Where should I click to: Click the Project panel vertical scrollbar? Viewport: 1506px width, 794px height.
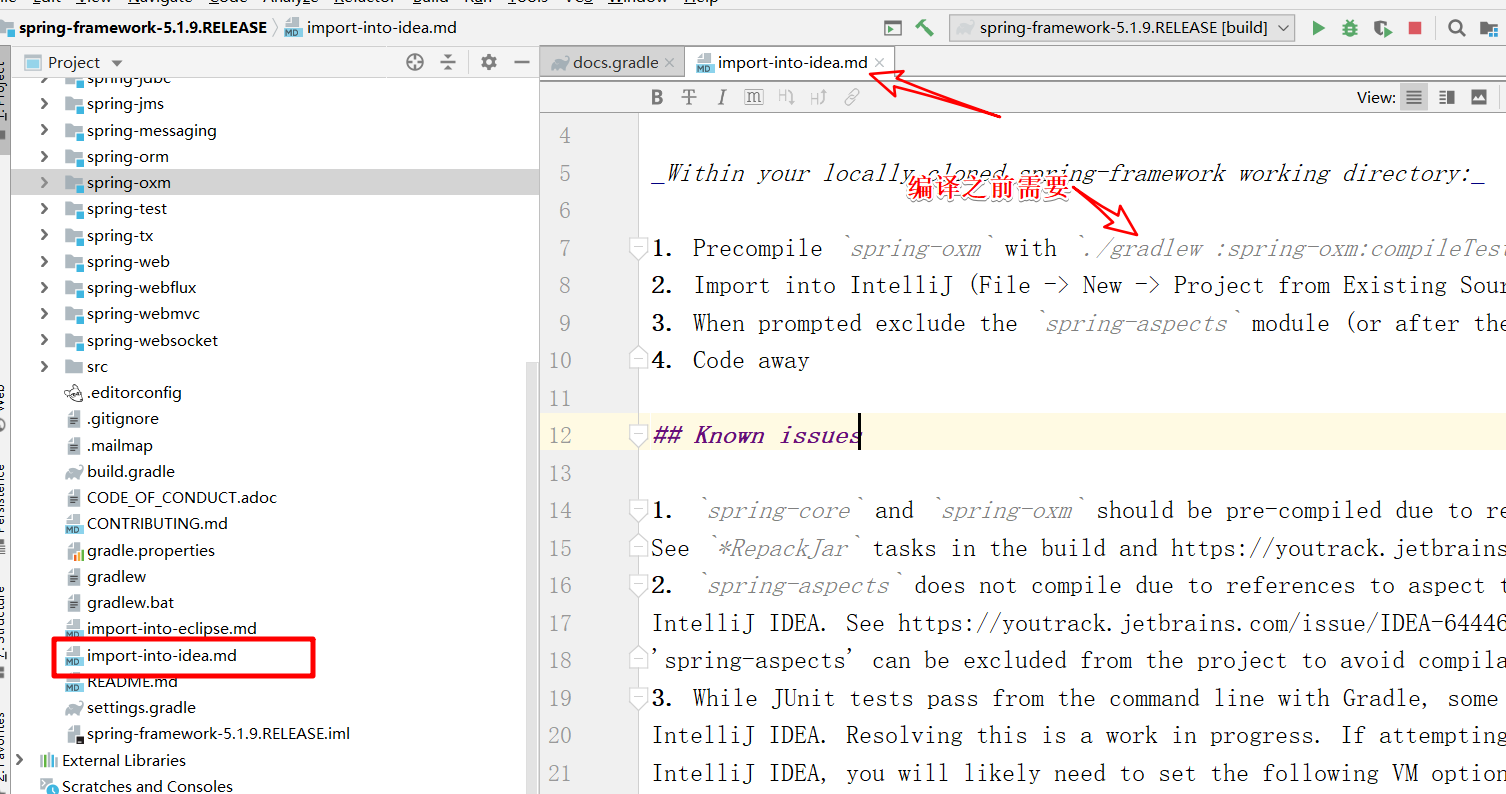tap(532, 577)
